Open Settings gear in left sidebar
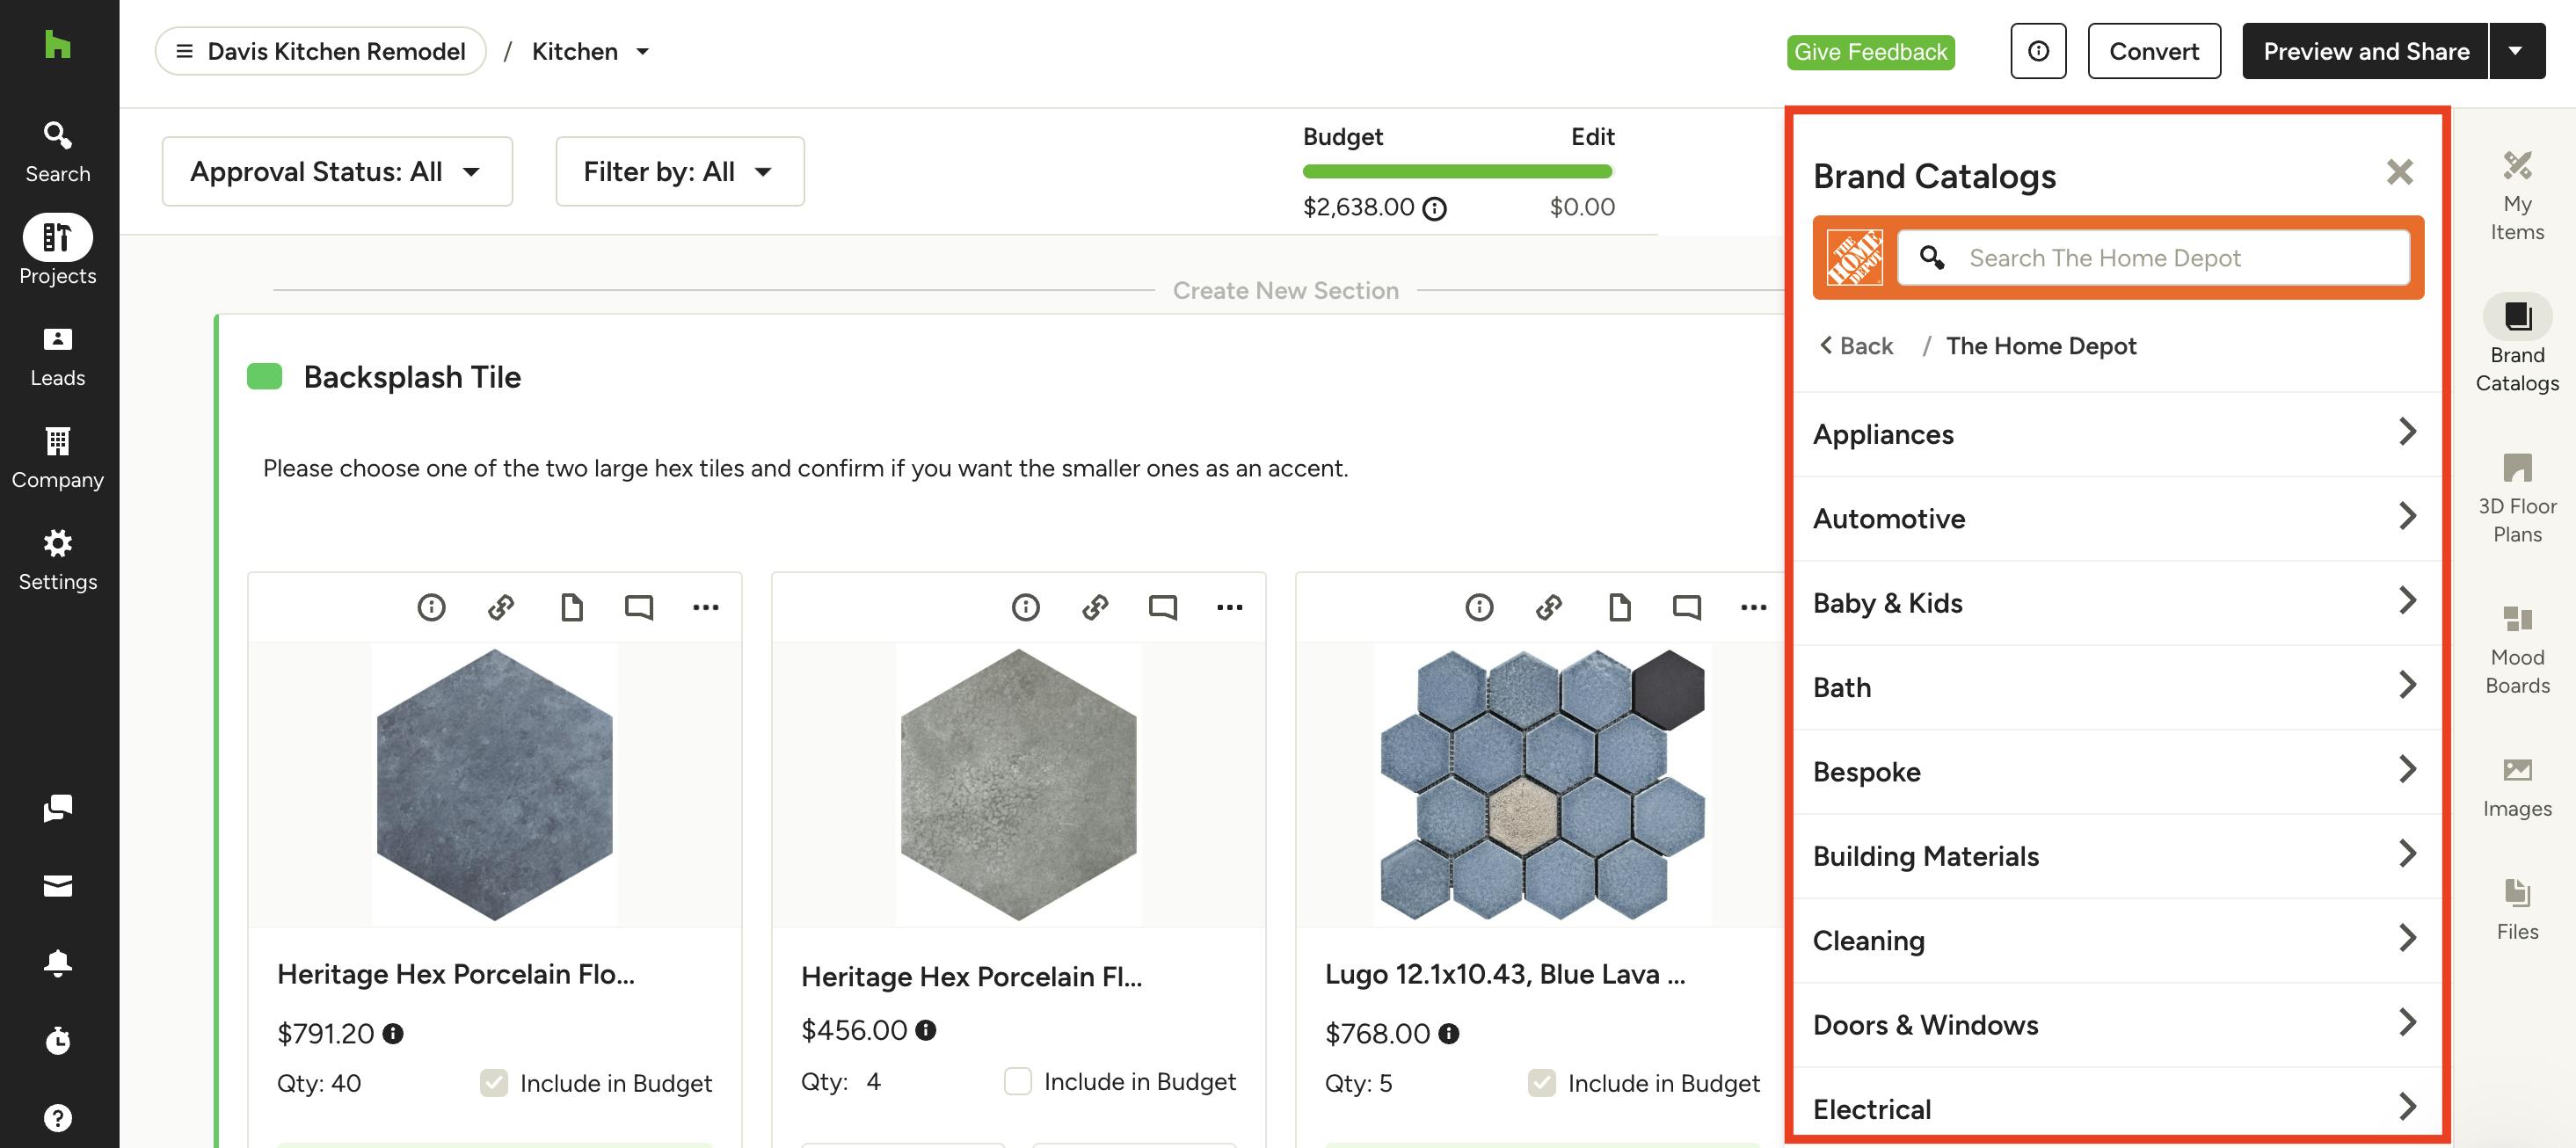 click(58, 561)
